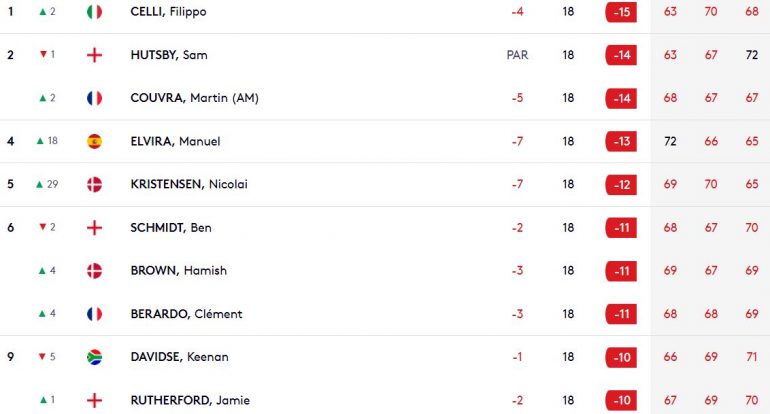770x414 pixels.
Task: Click the green up arrow for Elvira's 18 places
Action: (40, 141)
